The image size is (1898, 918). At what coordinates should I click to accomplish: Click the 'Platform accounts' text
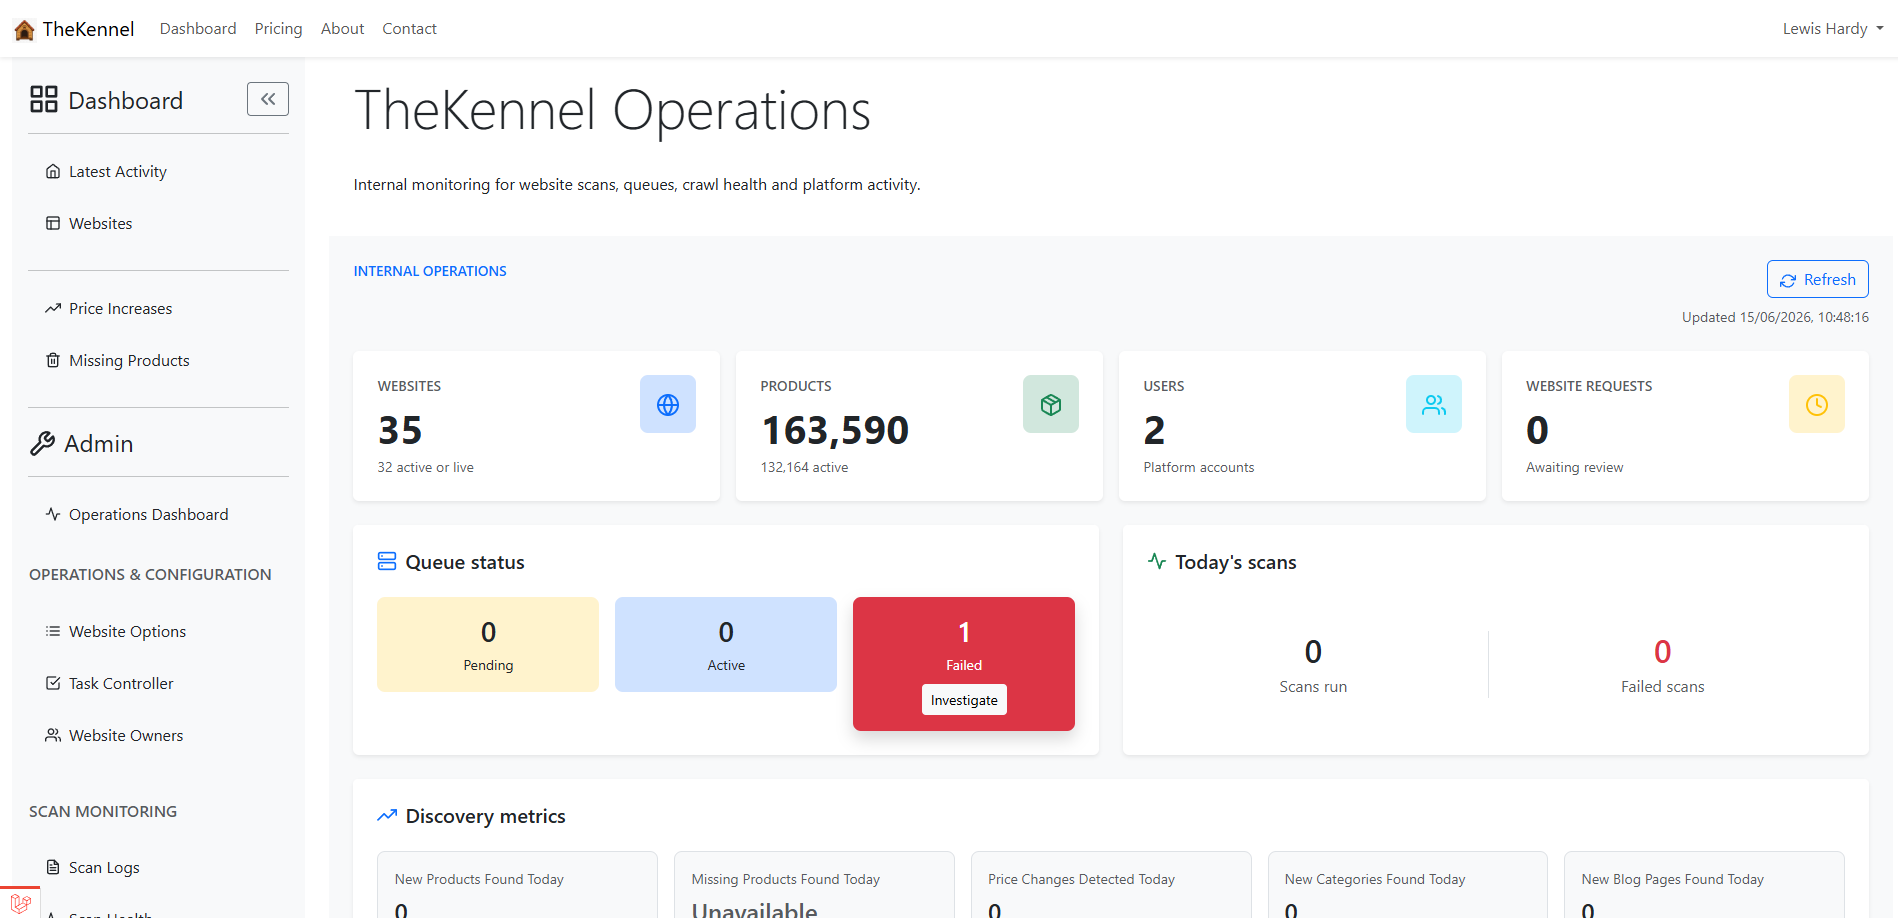pos(1198,467)
